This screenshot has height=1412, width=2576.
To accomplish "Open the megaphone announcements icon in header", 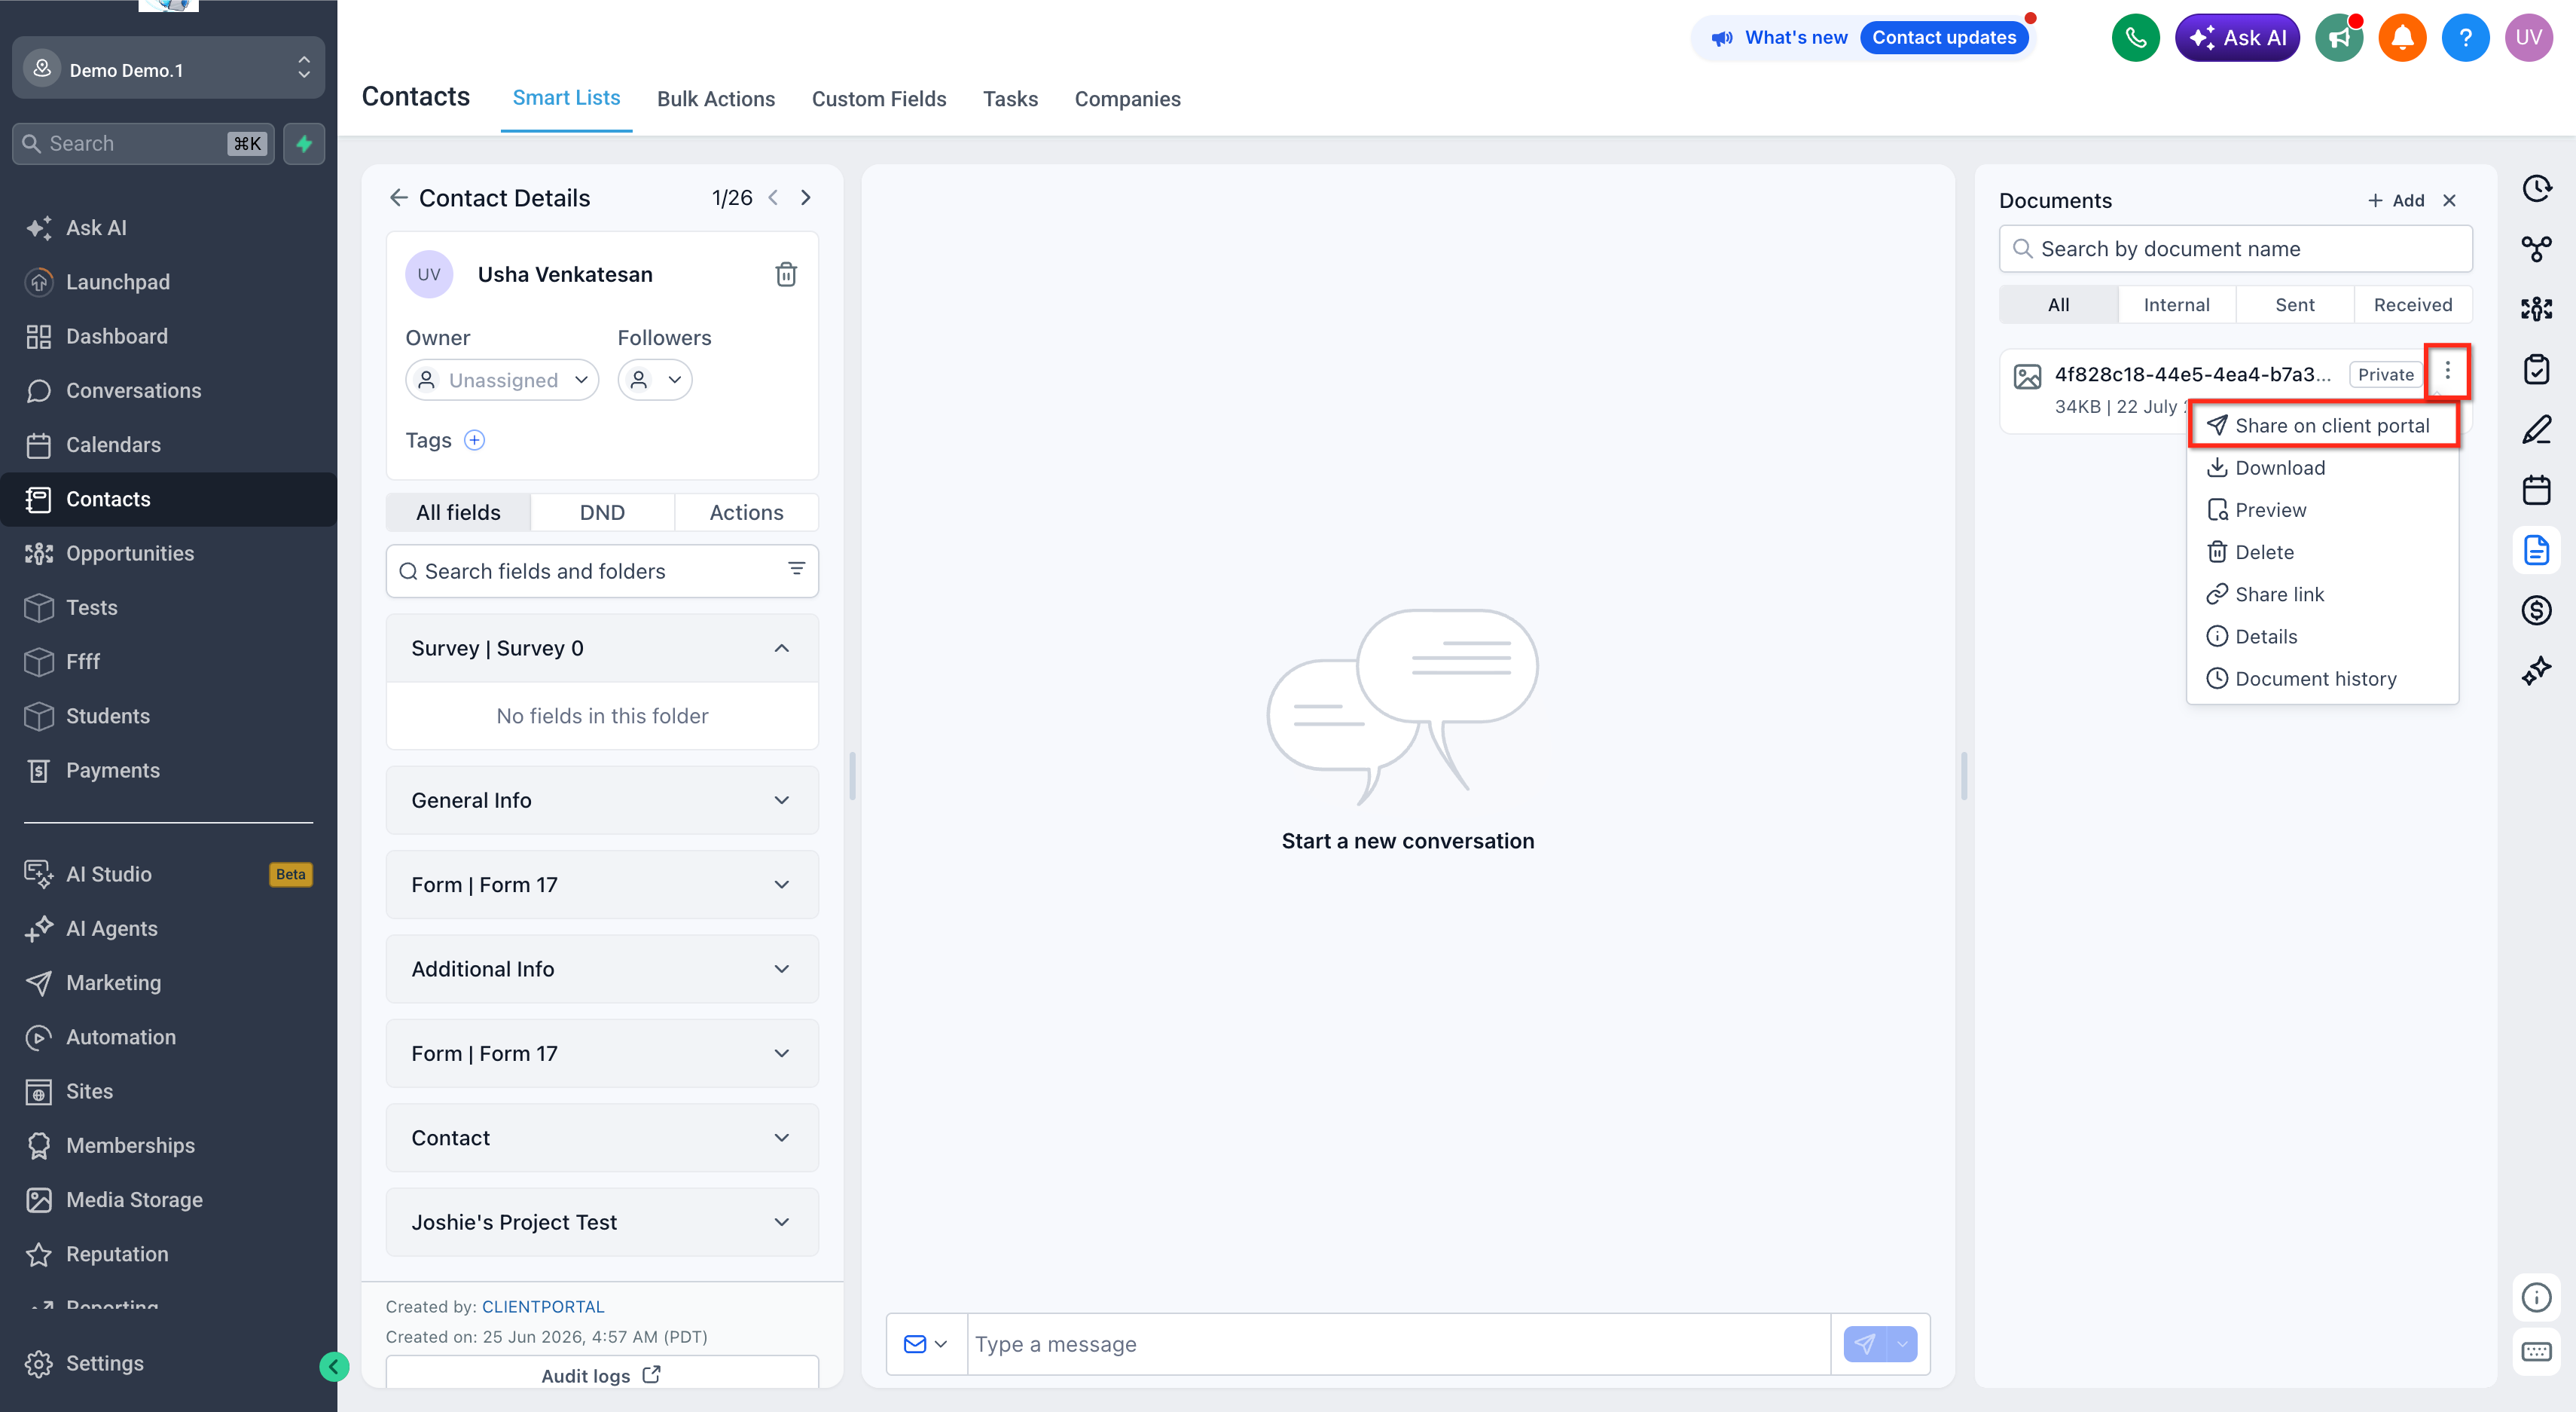I will tap(2339, 38).
